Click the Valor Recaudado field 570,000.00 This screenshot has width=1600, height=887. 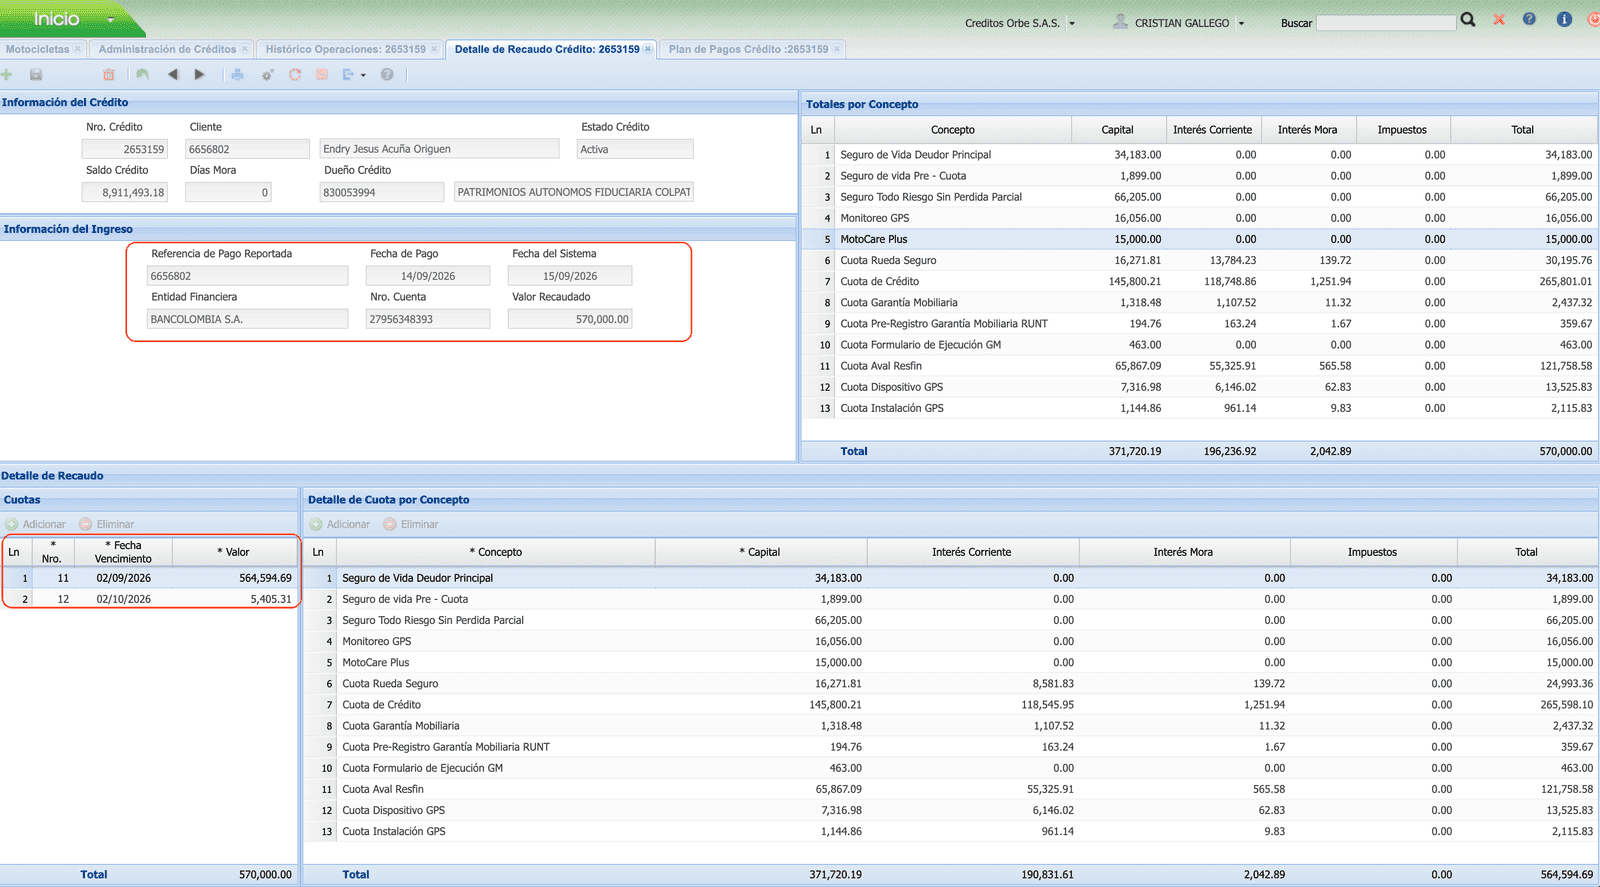coord(570,319)
